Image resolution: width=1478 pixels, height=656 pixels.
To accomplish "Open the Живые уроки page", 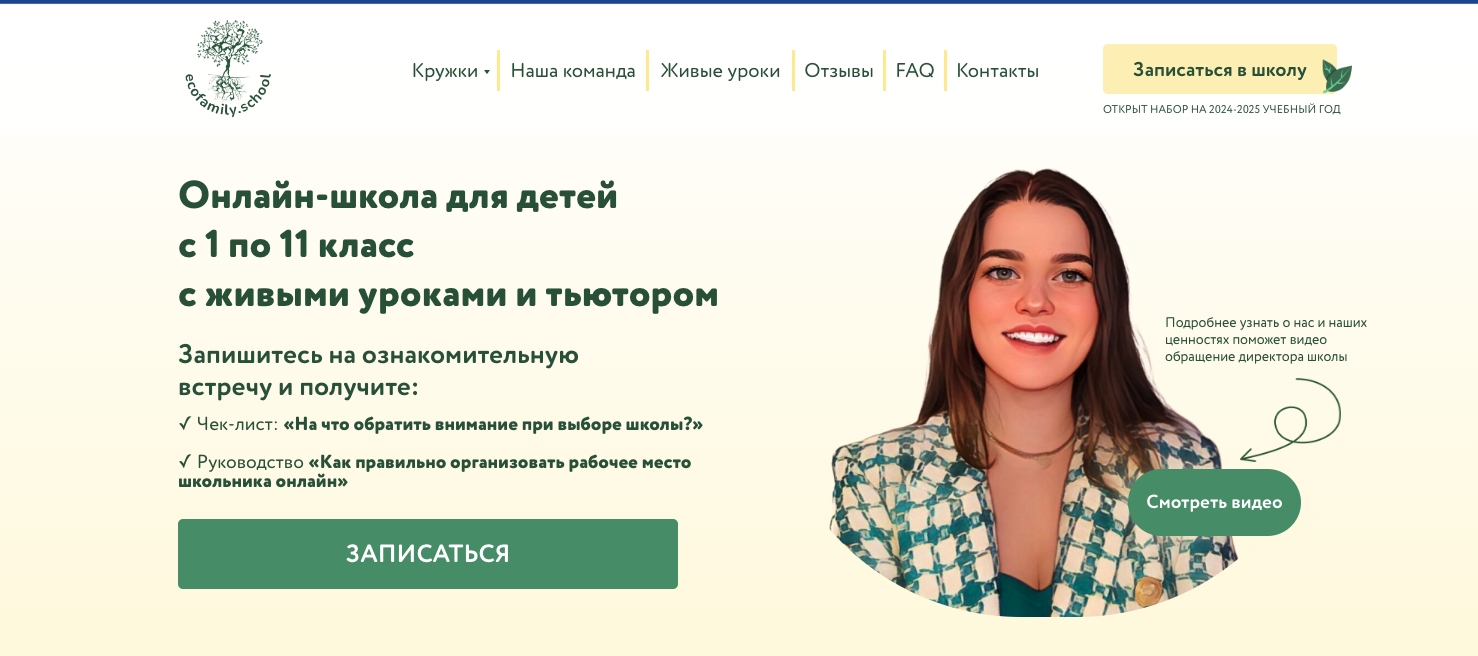I will (720, 71).
